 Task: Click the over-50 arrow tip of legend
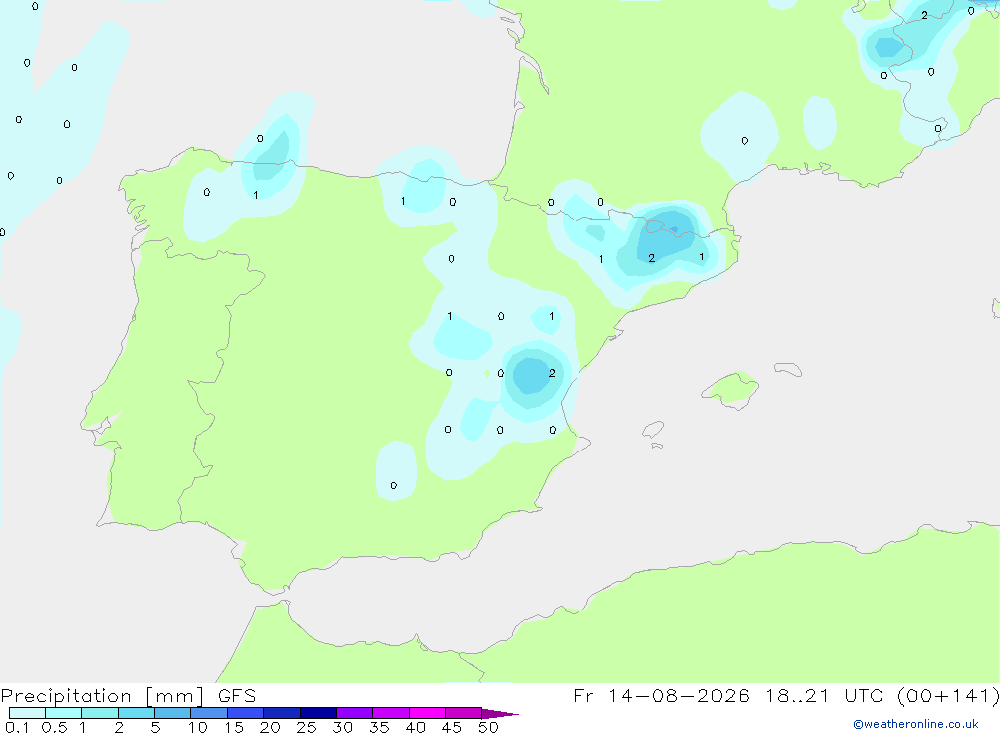point(500,714)
